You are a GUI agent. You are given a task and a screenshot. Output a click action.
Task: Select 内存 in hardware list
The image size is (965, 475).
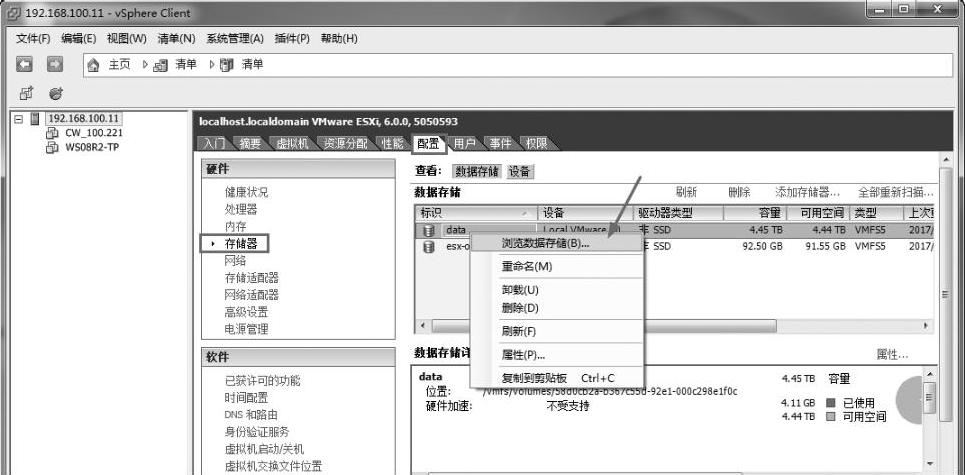[x=235, y=226]
